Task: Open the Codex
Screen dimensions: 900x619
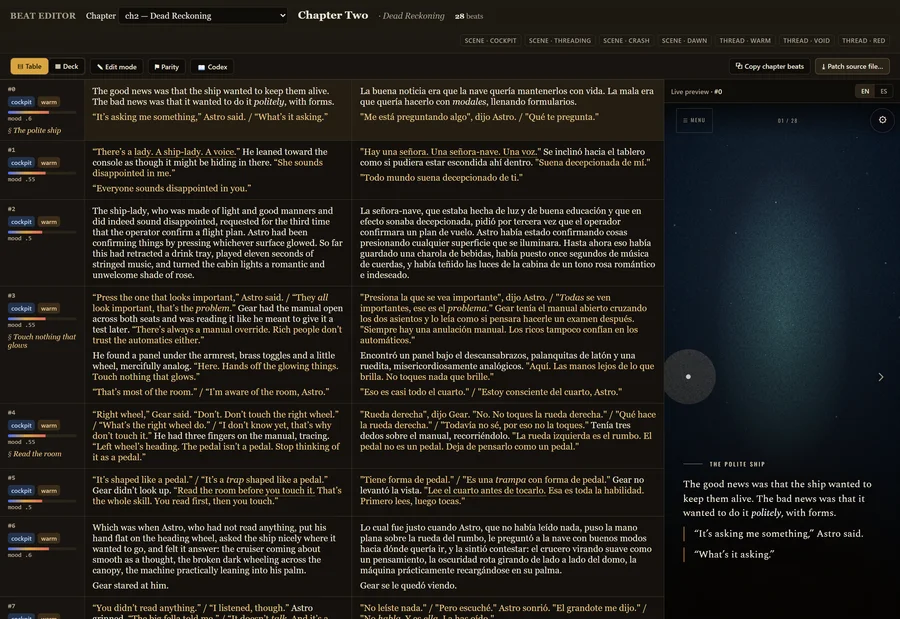Action: 212,67
